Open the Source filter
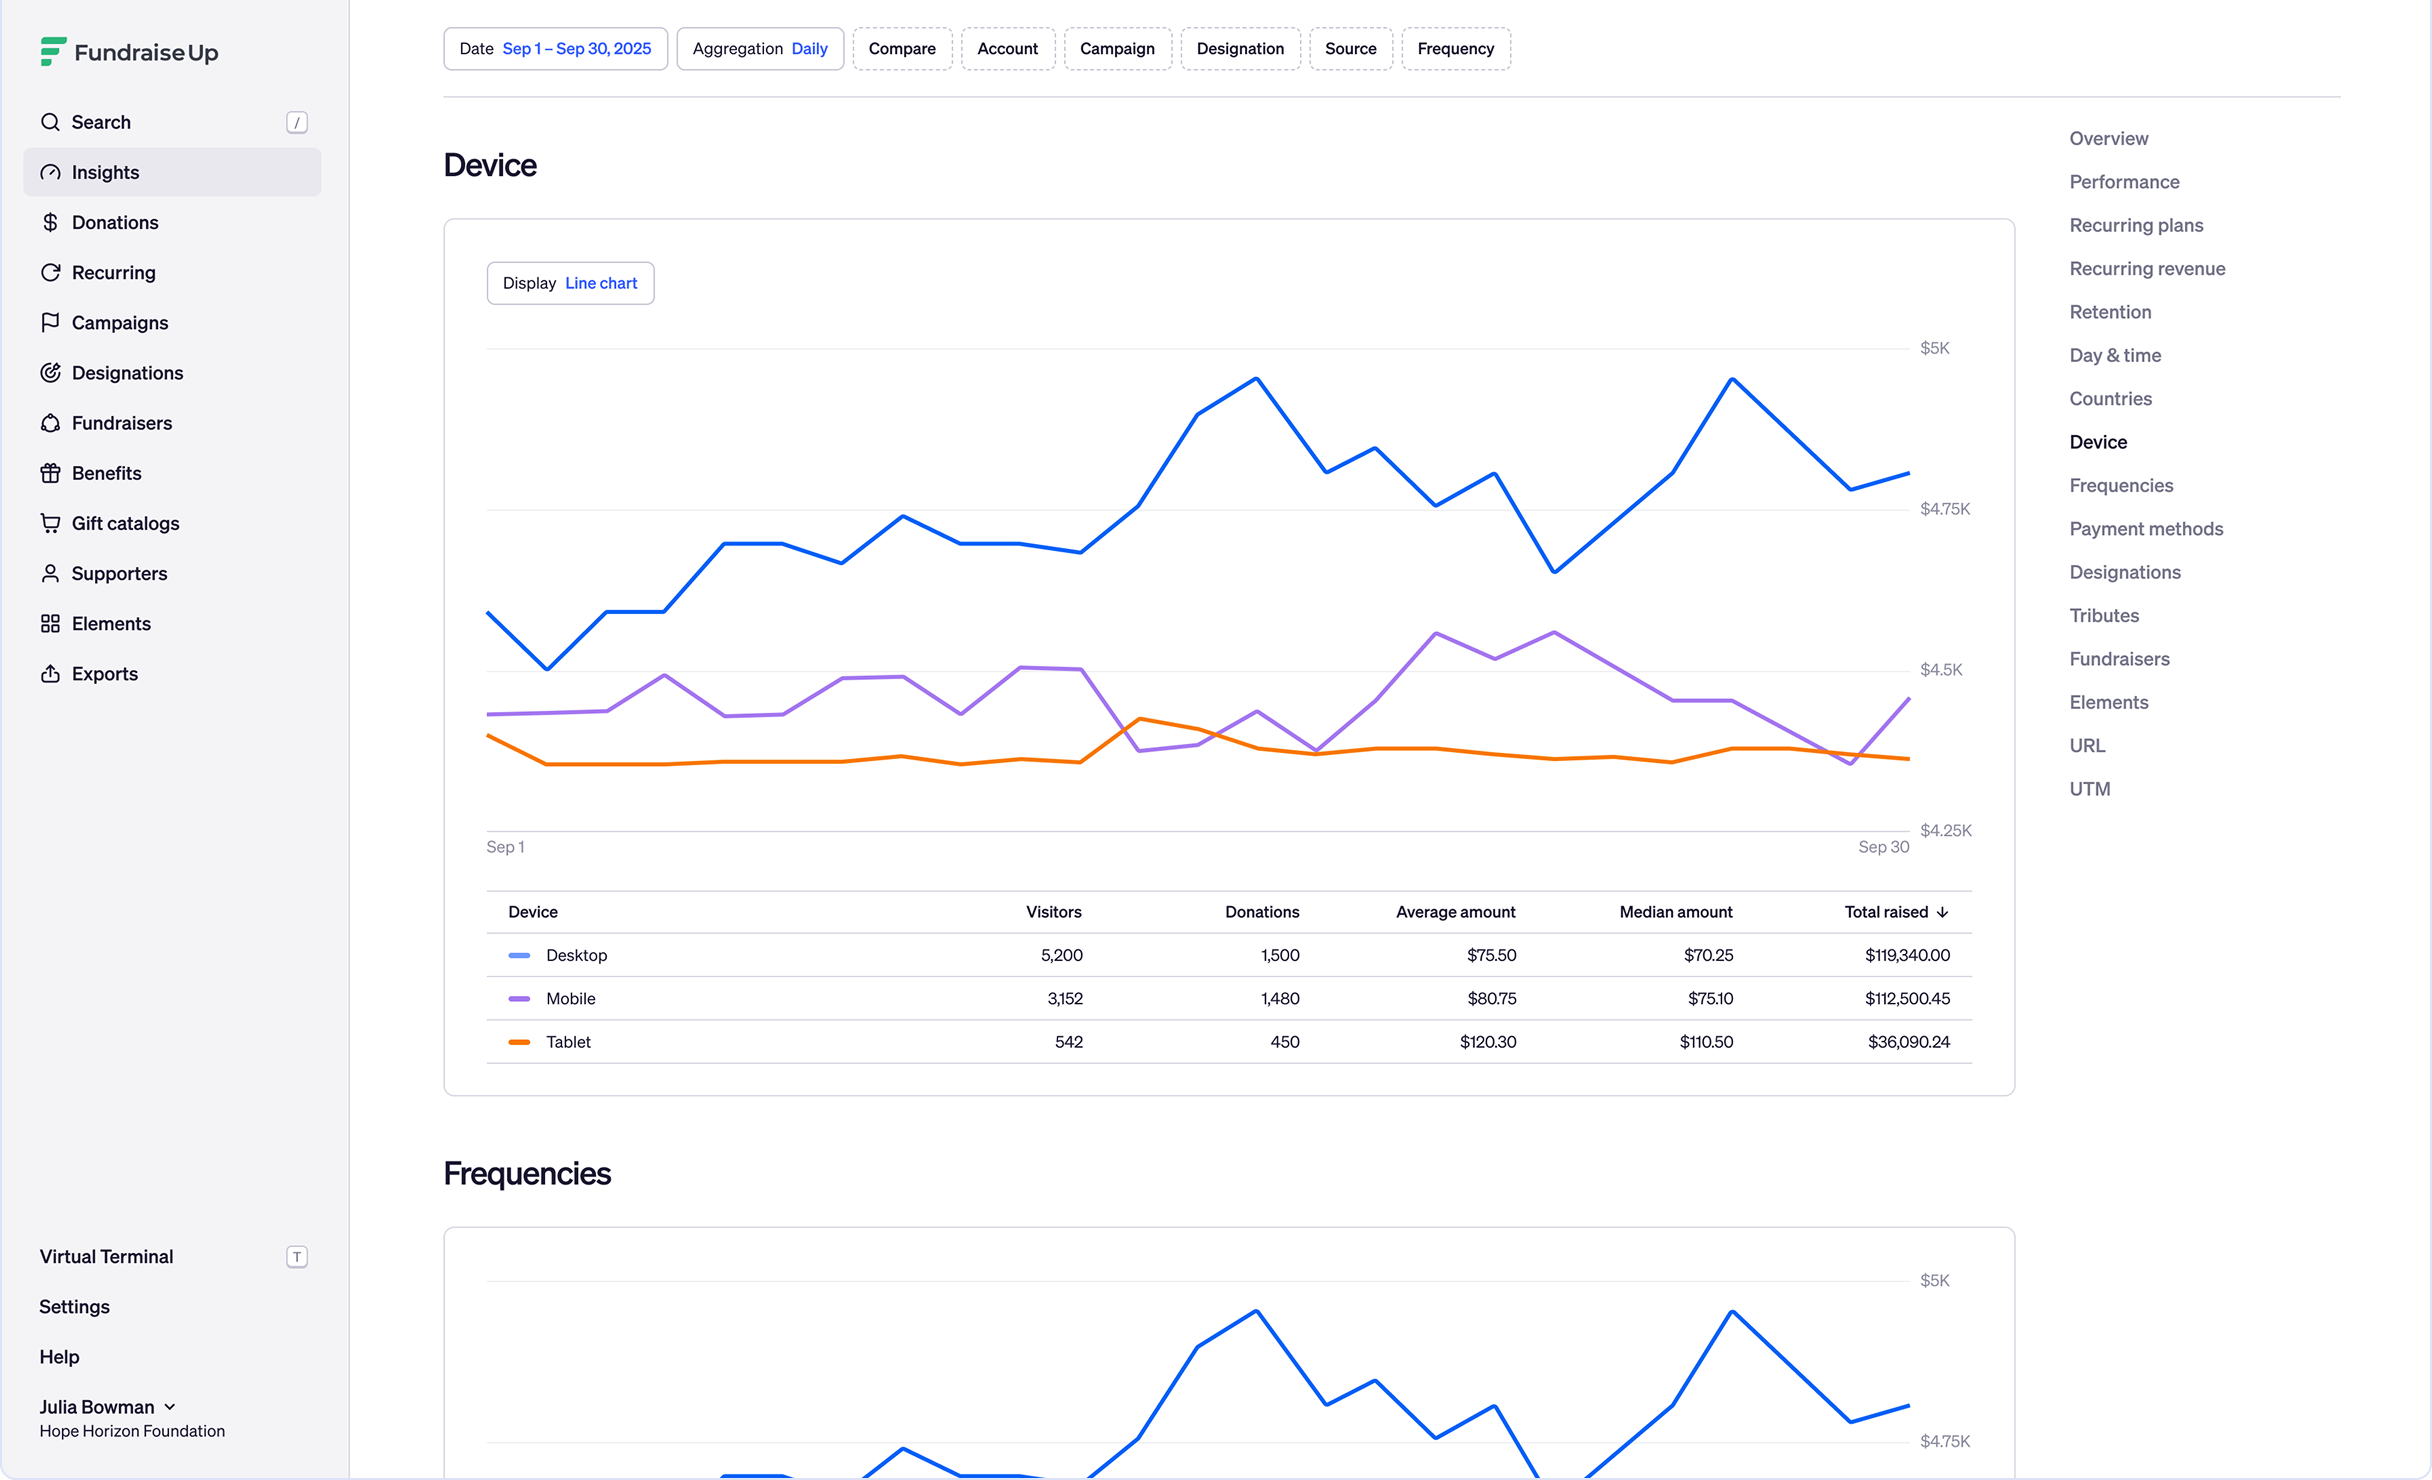The height and width of the screenshot is (1480, 2432). click(x=1351, y=49)
